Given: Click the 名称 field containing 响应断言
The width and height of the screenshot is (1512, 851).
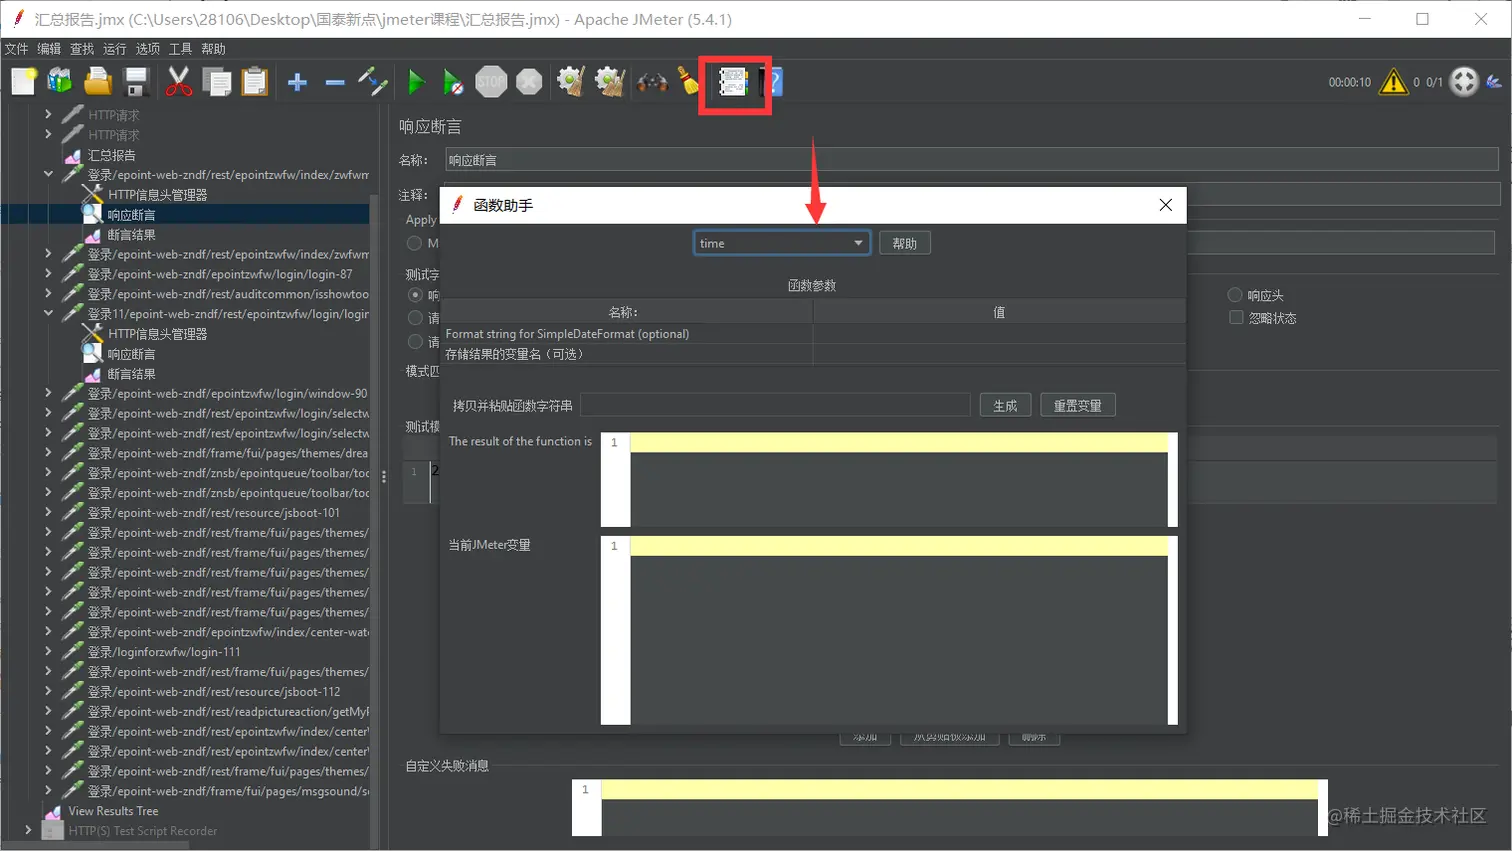Looking at the screenshot, I should tap(972, 160).
